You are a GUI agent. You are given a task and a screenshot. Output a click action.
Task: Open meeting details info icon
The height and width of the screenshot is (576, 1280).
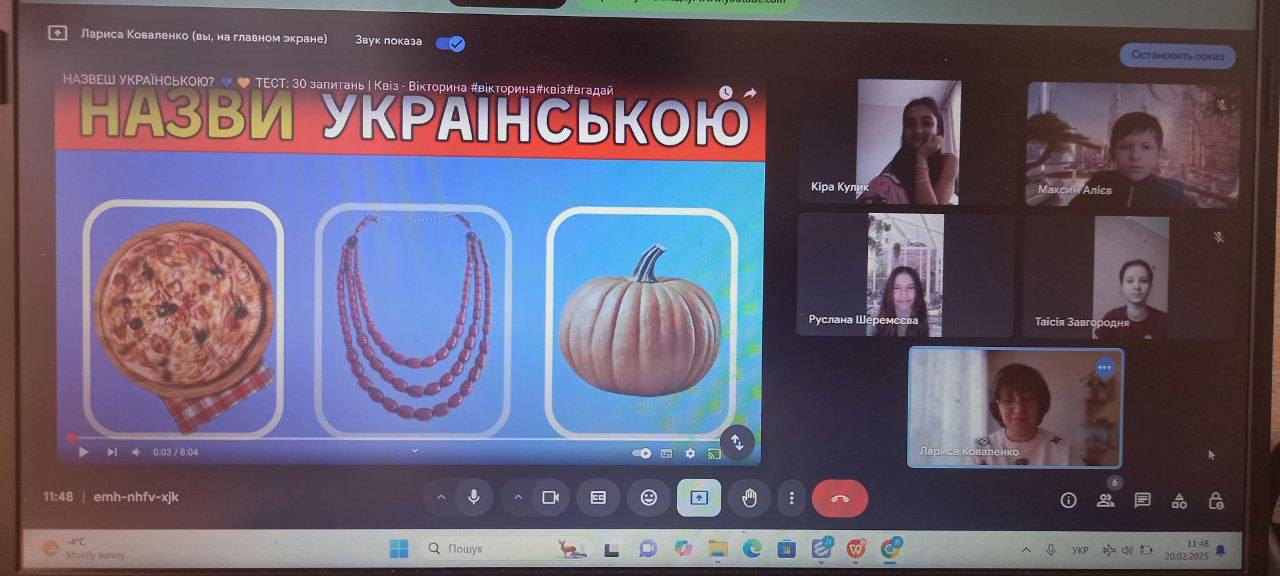pos(1068,500)
